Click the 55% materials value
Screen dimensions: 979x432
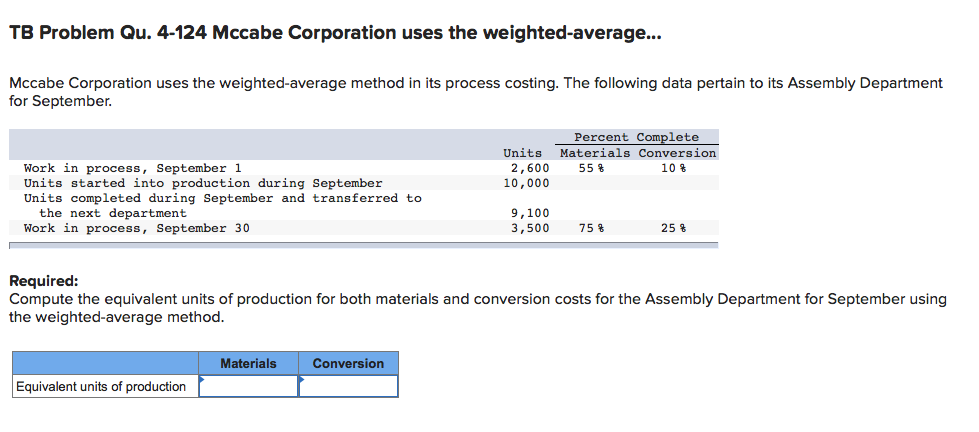(591, 168)
